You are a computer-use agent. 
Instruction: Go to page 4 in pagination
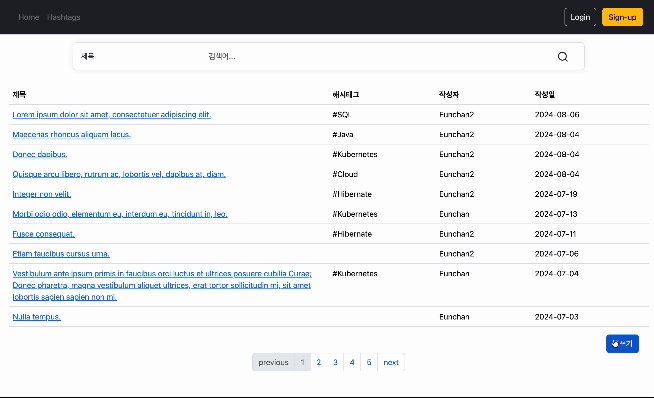(x=352, y=362)
